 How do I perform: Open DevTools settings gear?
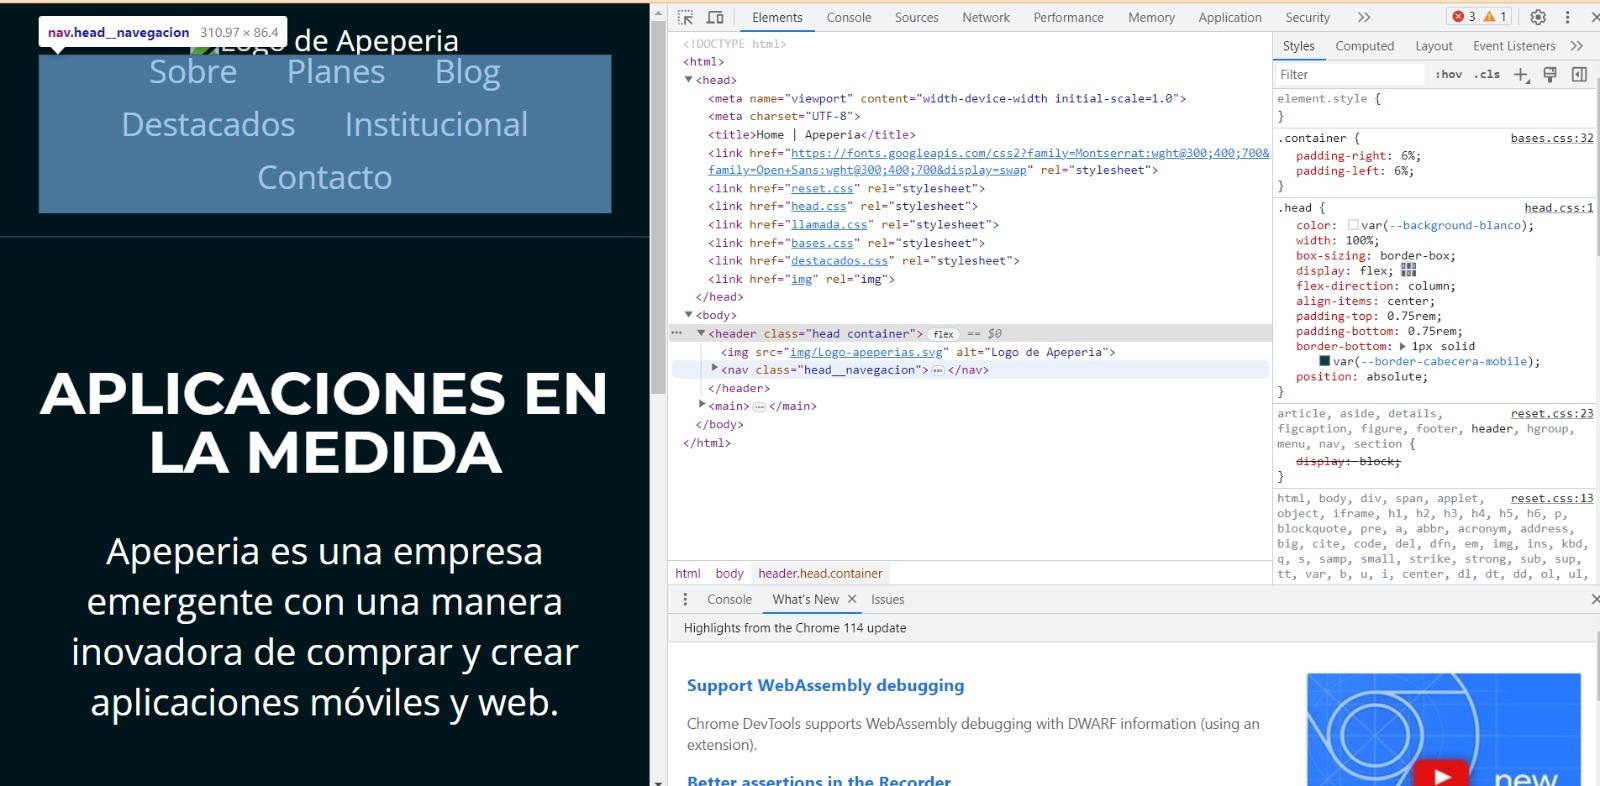click(1538, 17)
